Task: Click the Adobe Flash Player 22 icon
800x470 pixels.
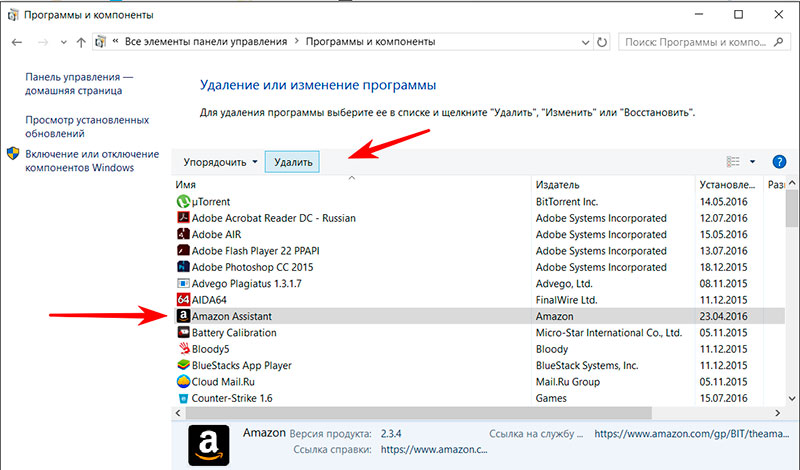Action: [183, 251]
